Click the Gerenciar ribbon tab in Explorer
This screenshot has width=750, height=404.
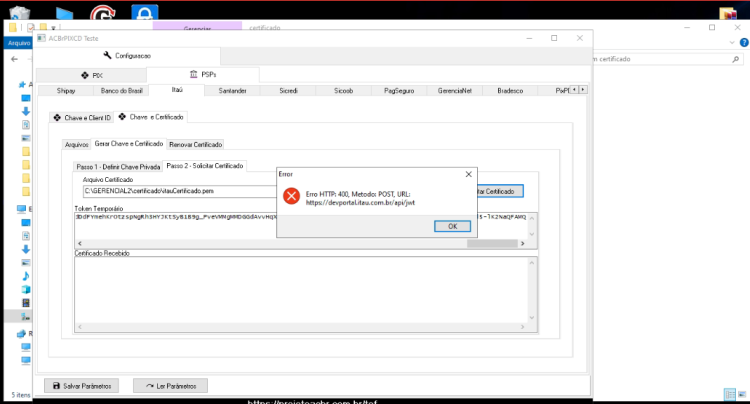coord(197,27)
